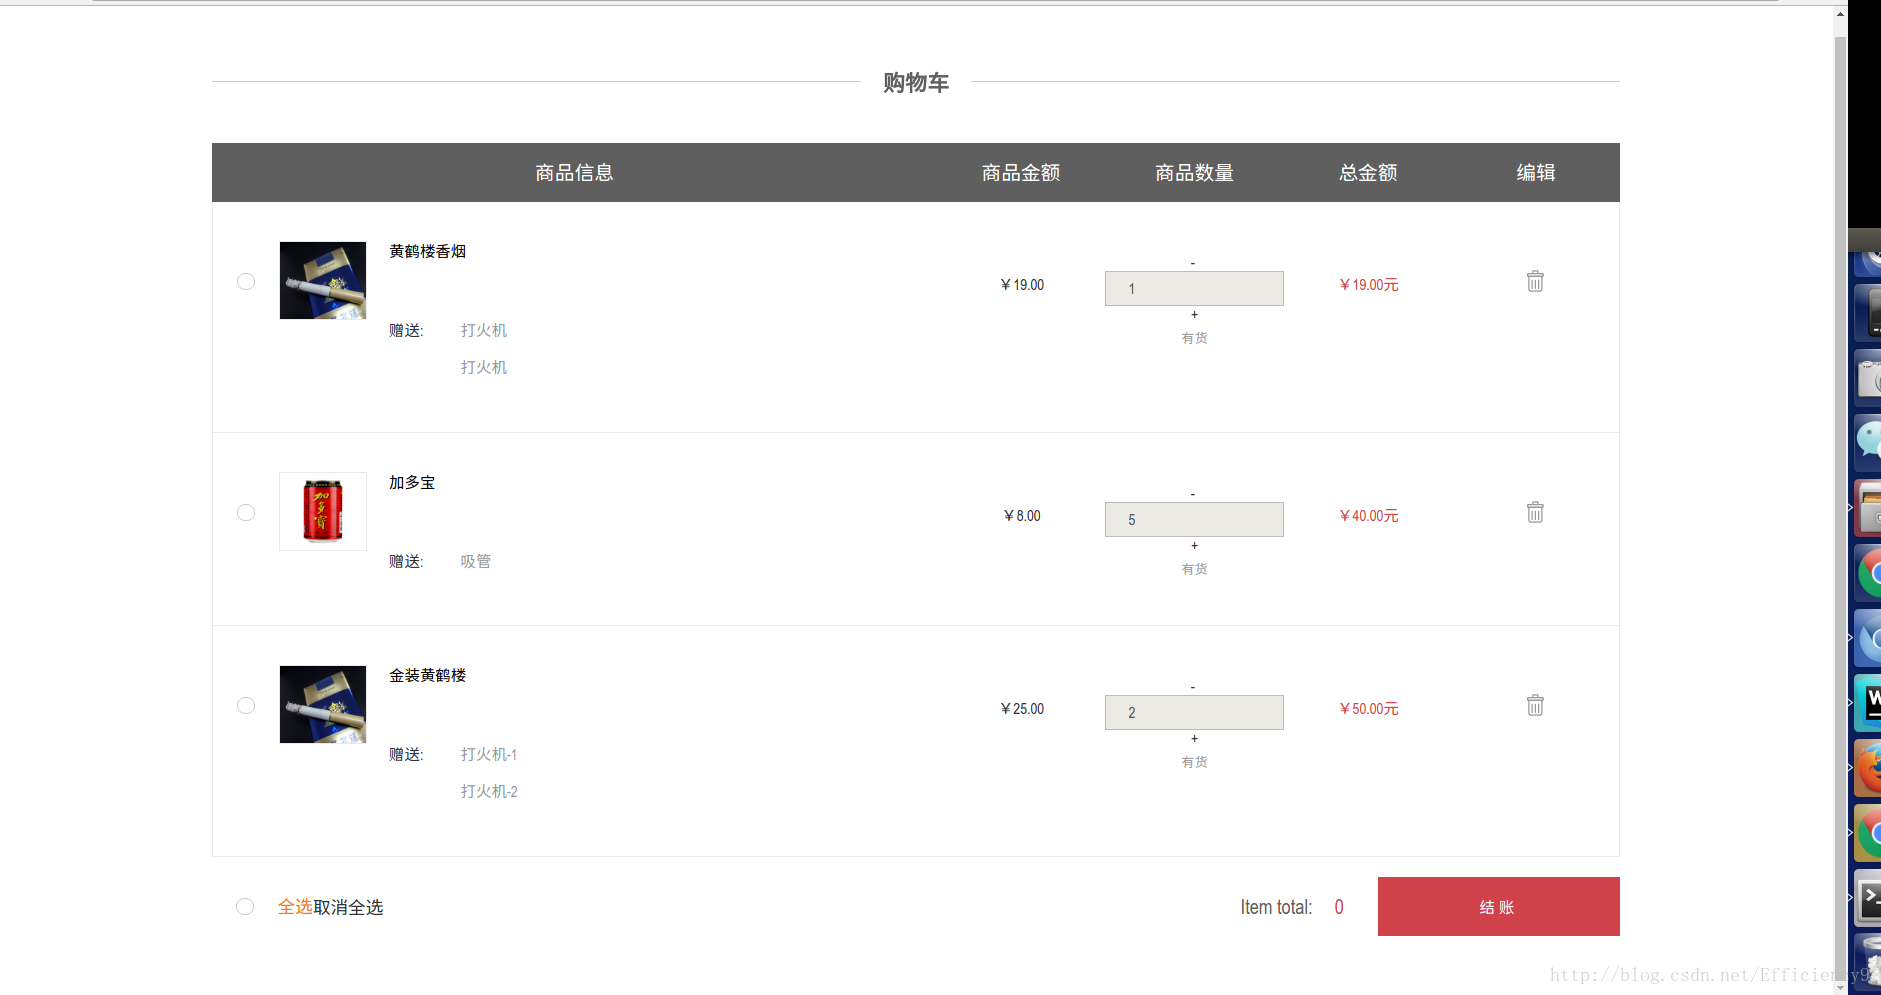The width and height of the screenshot is (1881, 995).
Task: Click the 总金额 column header
Action: [x=1368, y=173]
